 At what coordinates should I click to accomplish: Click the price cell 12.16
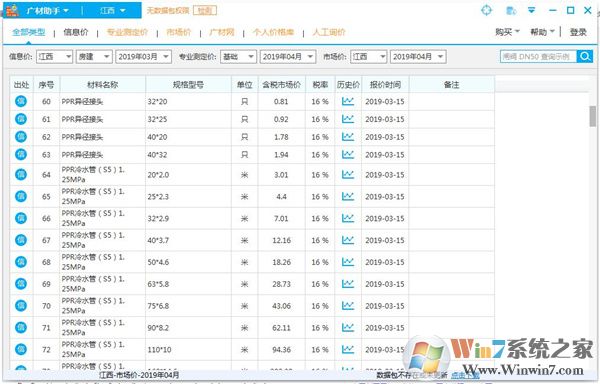282,240
